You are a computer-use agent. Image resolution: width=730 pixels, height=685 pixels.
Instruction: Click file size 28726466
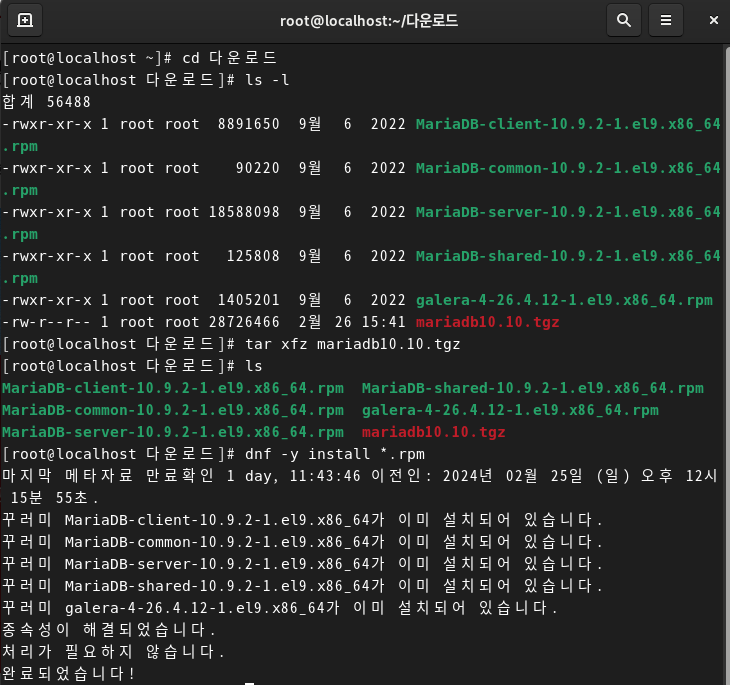[x=244, y=322]
